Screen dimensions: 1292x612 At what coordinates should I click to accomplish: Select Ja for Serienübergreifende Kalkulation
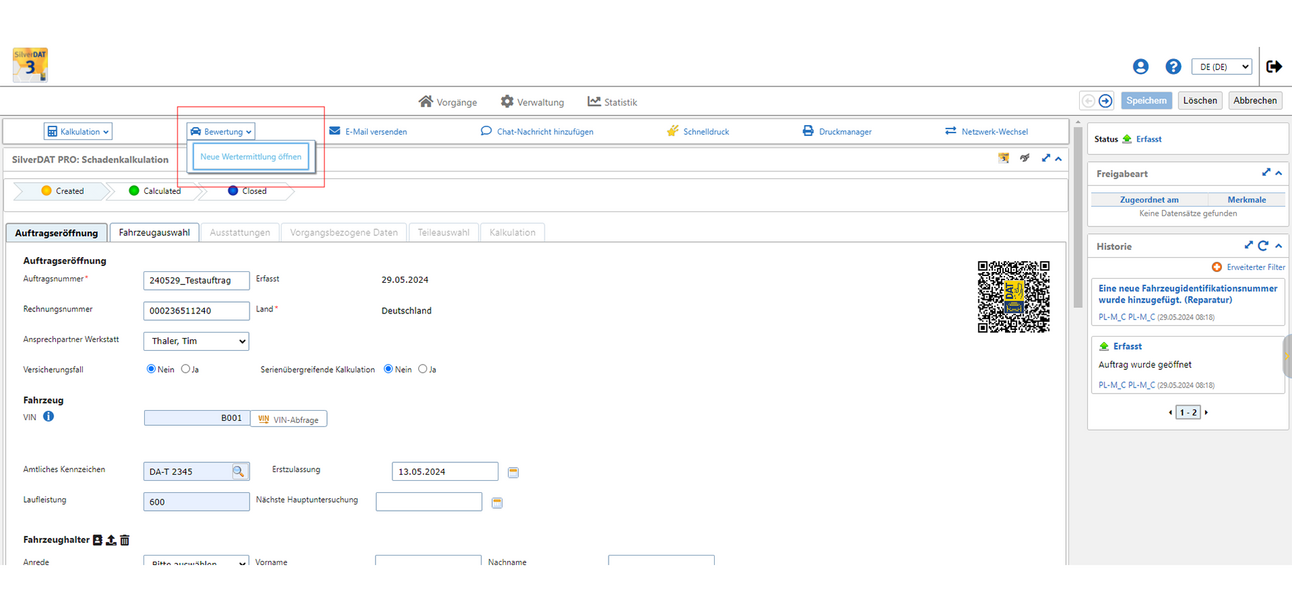[422, 369]
